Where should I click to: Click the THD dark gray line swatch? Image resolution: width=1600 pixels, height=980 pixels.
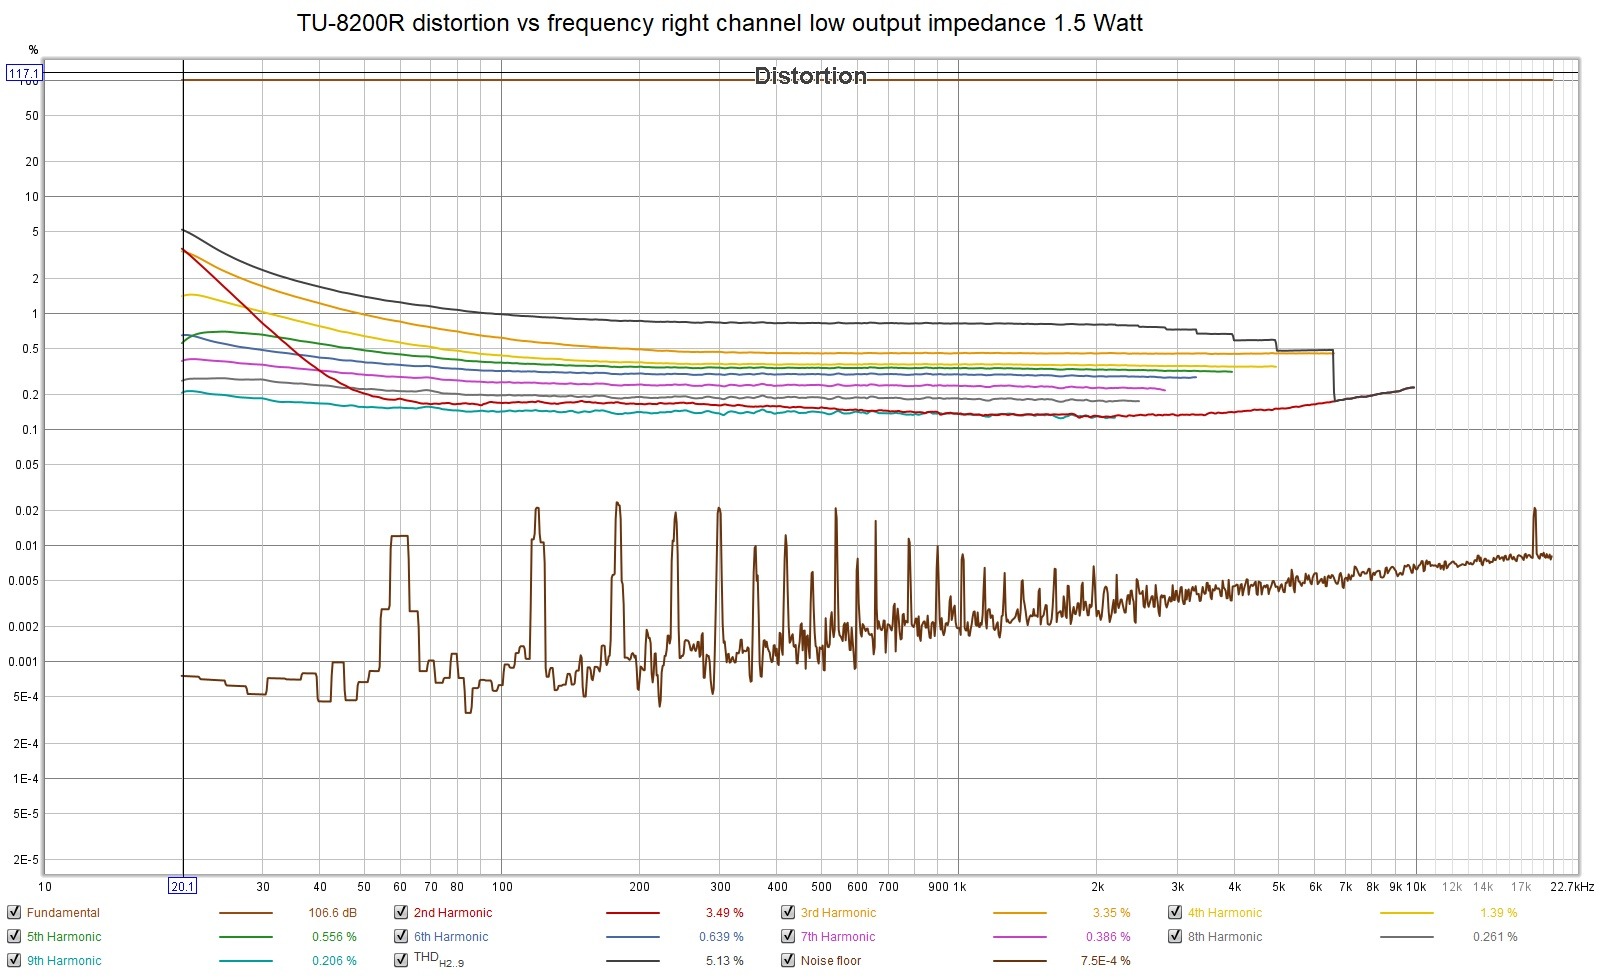tap(633, 961)
